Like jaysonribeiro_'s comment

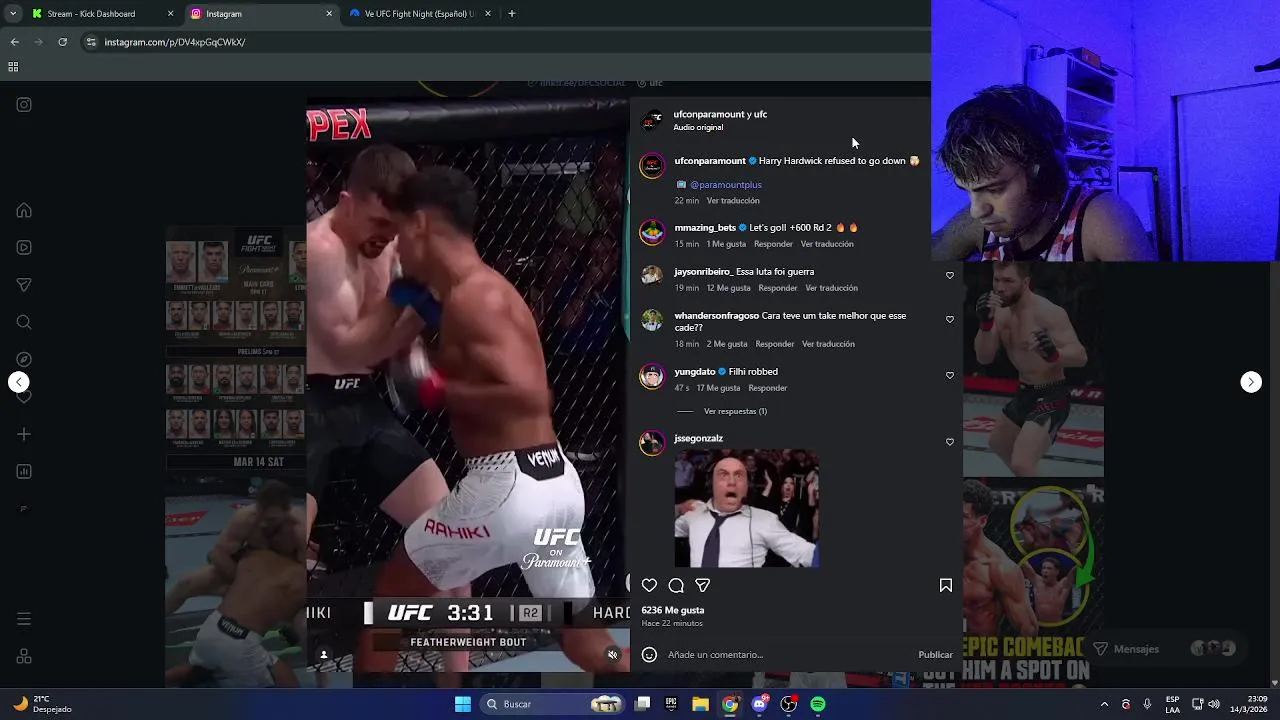pyautogui.click(x=950, y=275)
